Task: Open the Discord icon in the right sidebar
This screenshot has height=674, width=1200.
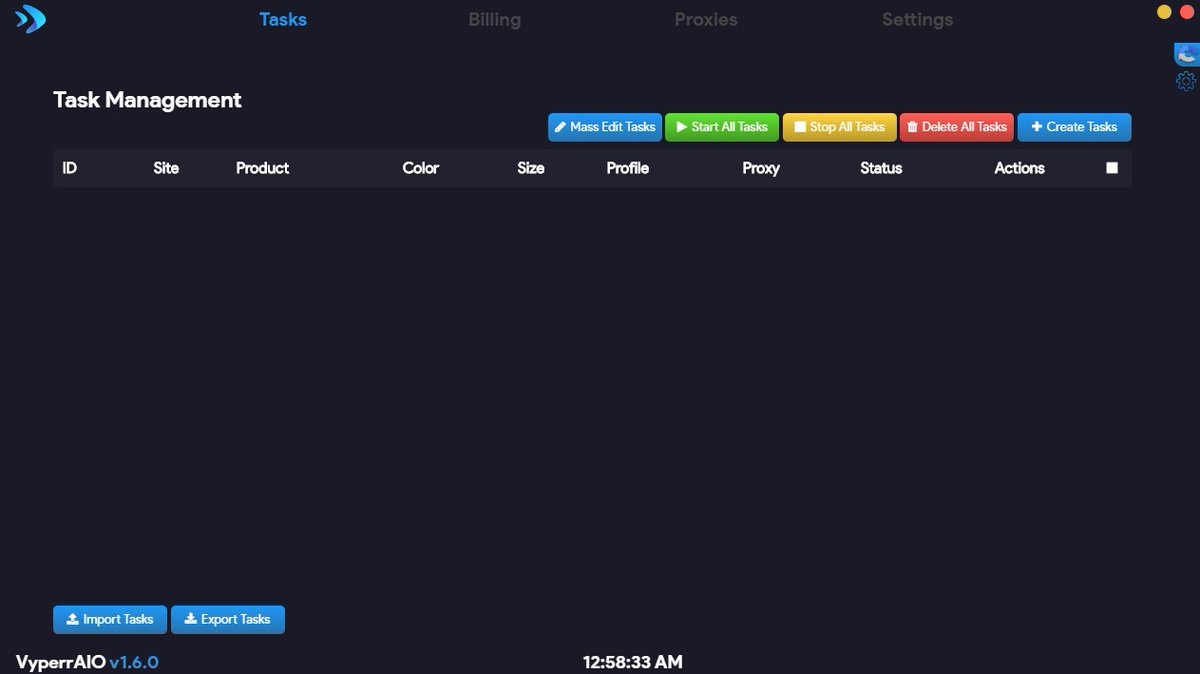Action: pos(1186,55)
